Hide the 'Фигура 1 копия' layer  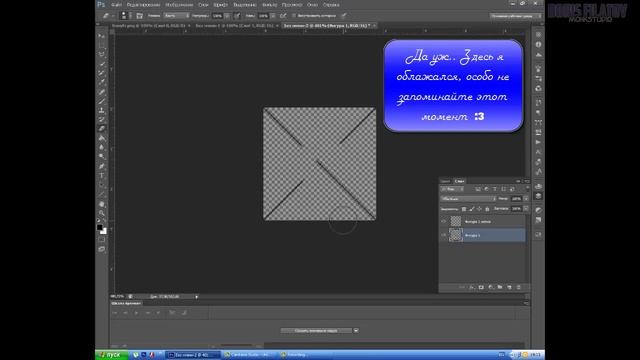(x=444, y=222)
